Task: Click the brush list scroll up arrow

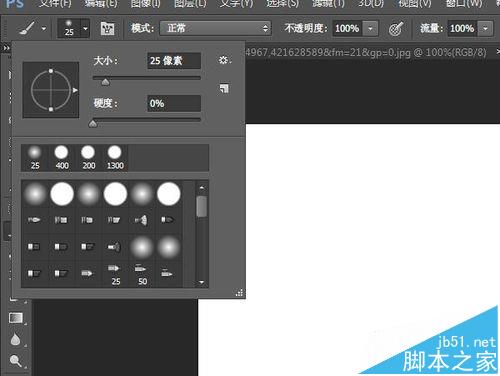Action: tap(201, 188)
